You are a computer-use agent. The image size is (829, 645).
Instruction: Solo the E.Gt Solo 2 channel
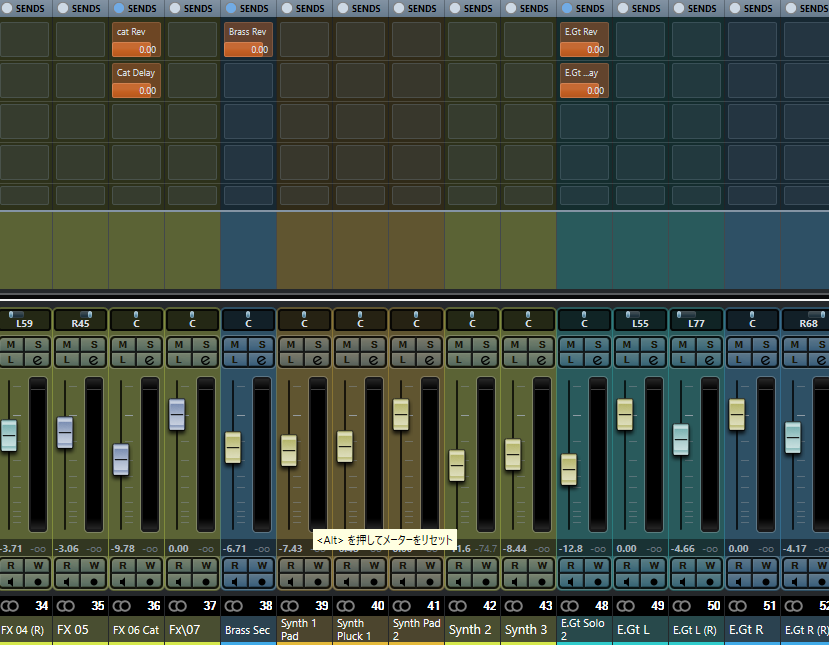point(598,345)
